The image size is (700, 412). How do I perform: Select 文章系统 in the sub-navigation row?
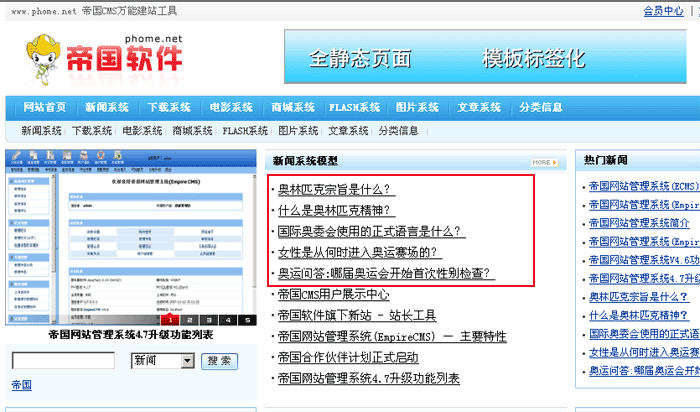click(348, 131)
